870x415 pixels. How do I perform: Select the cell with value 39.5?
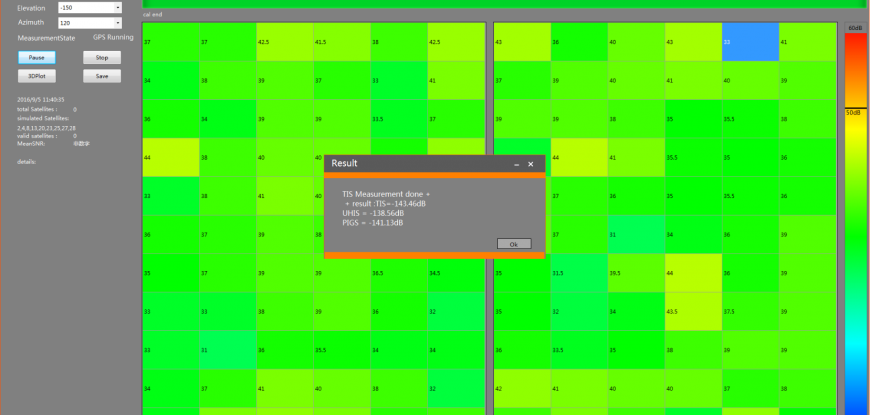[x=636, y=273]
